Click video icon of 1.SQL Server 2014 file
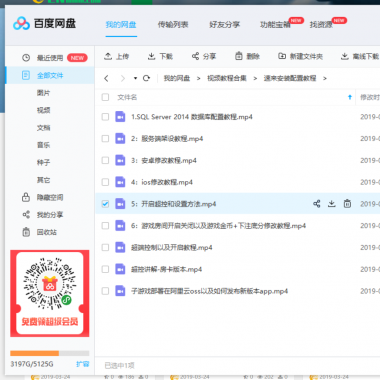 point(120,117)
